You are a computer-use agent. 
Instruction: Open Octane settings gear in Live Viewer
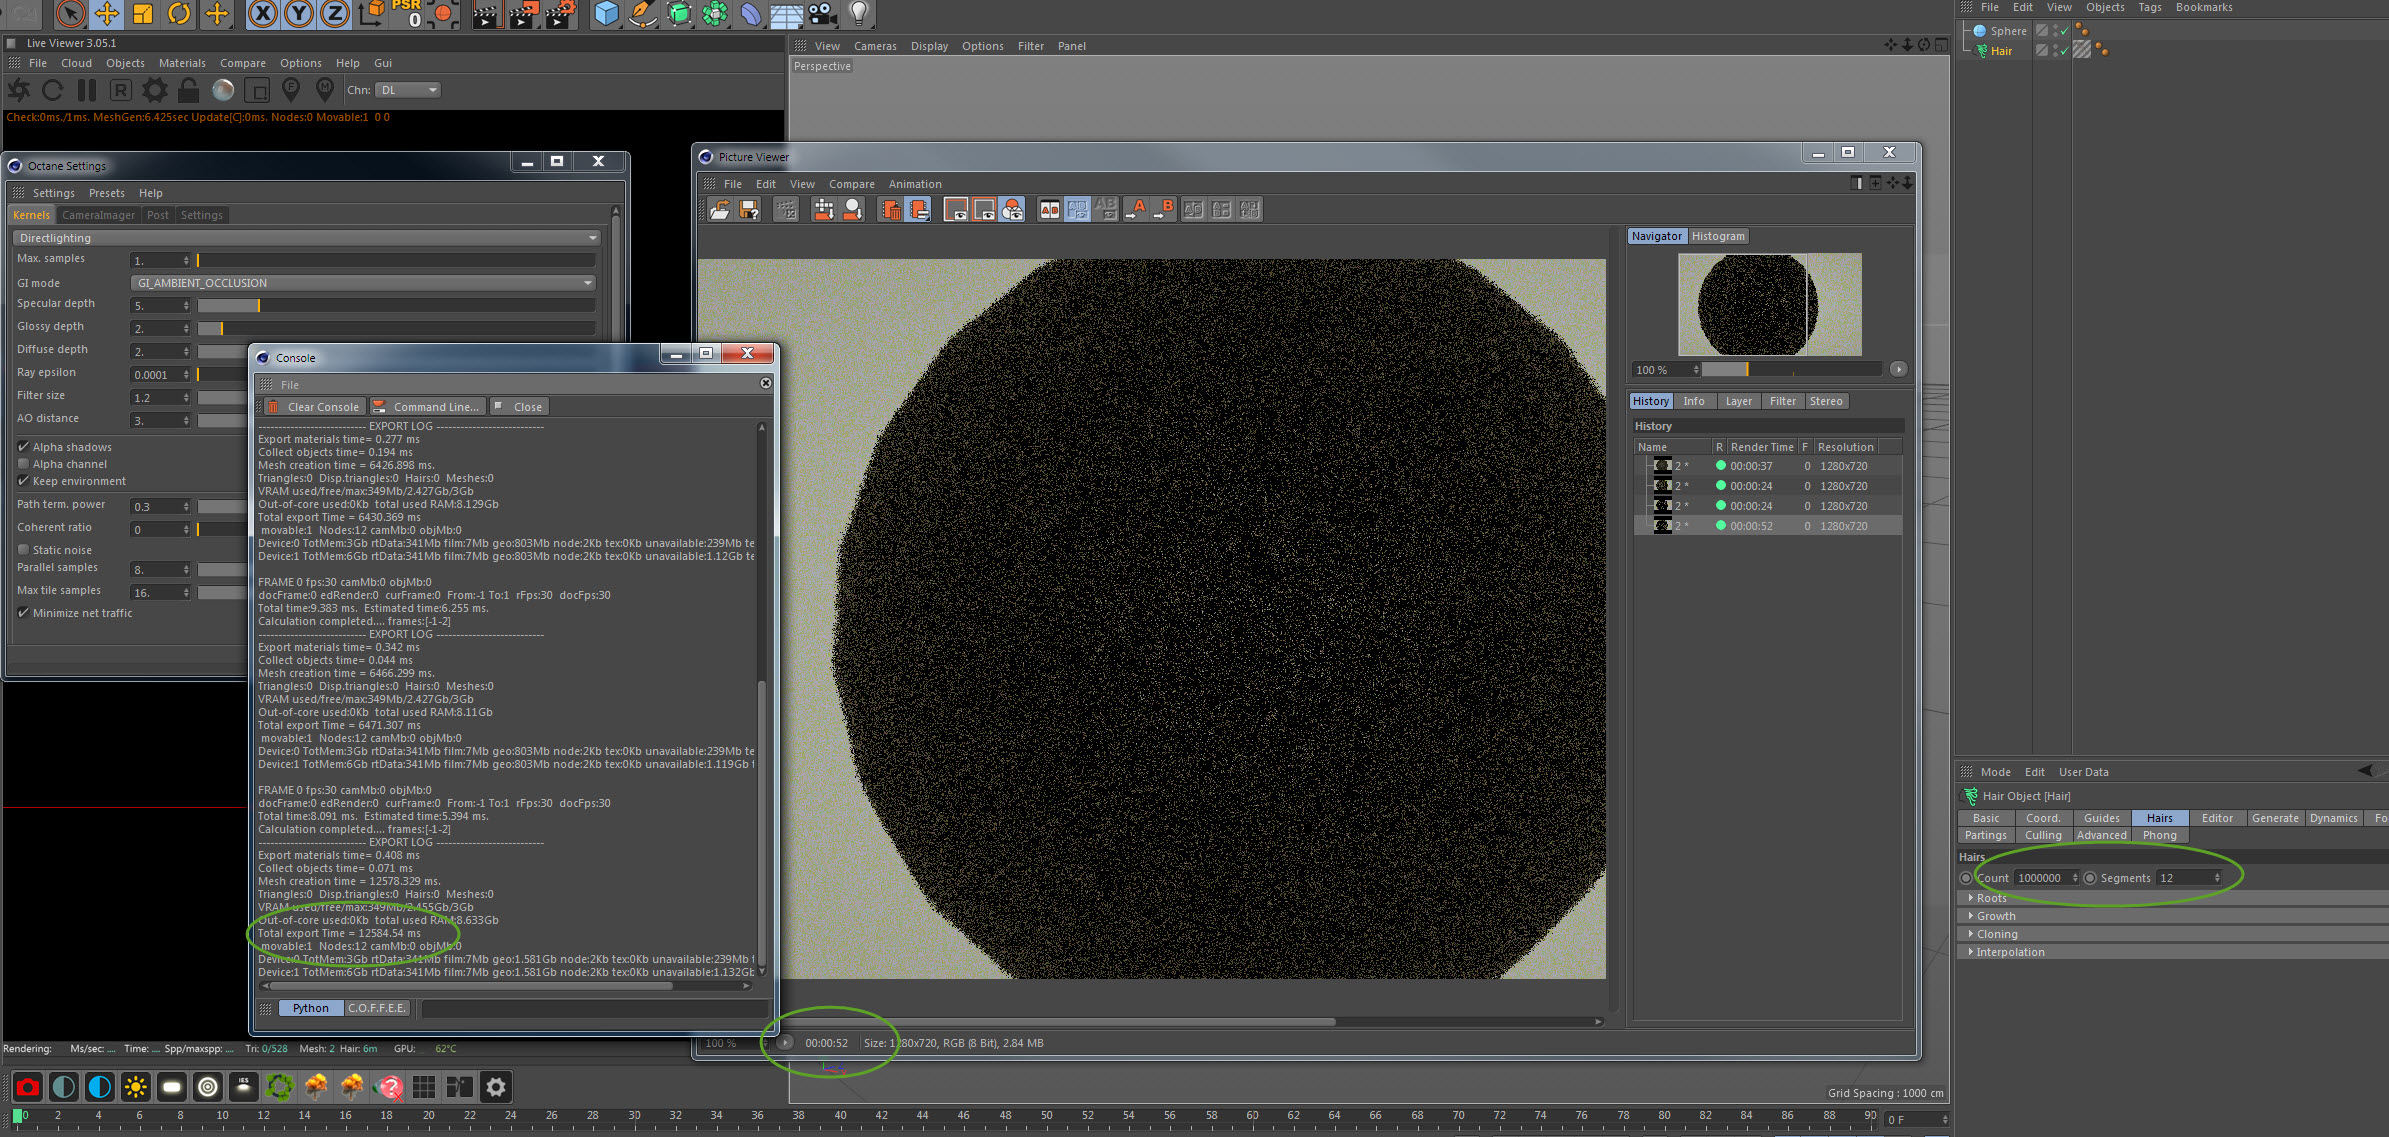point(155,90)
